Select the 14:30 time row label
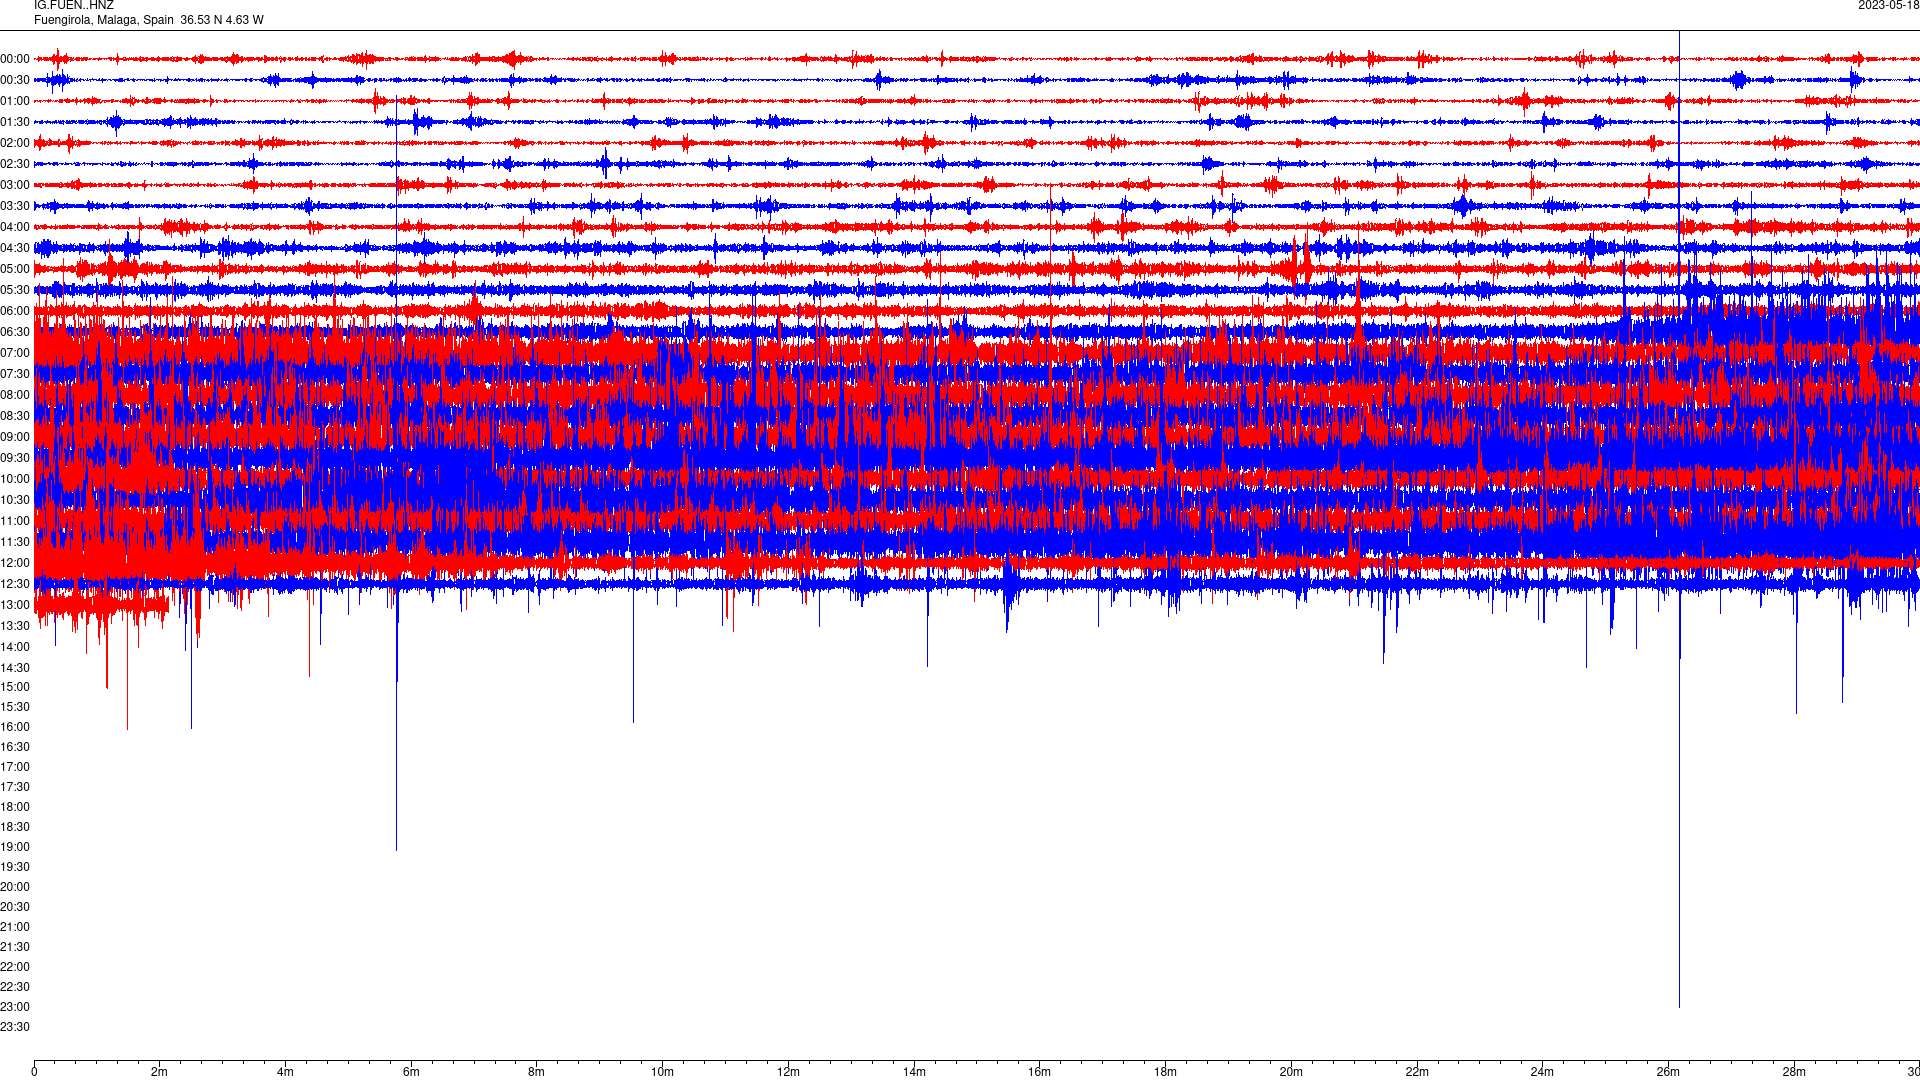 pos(15,668)
